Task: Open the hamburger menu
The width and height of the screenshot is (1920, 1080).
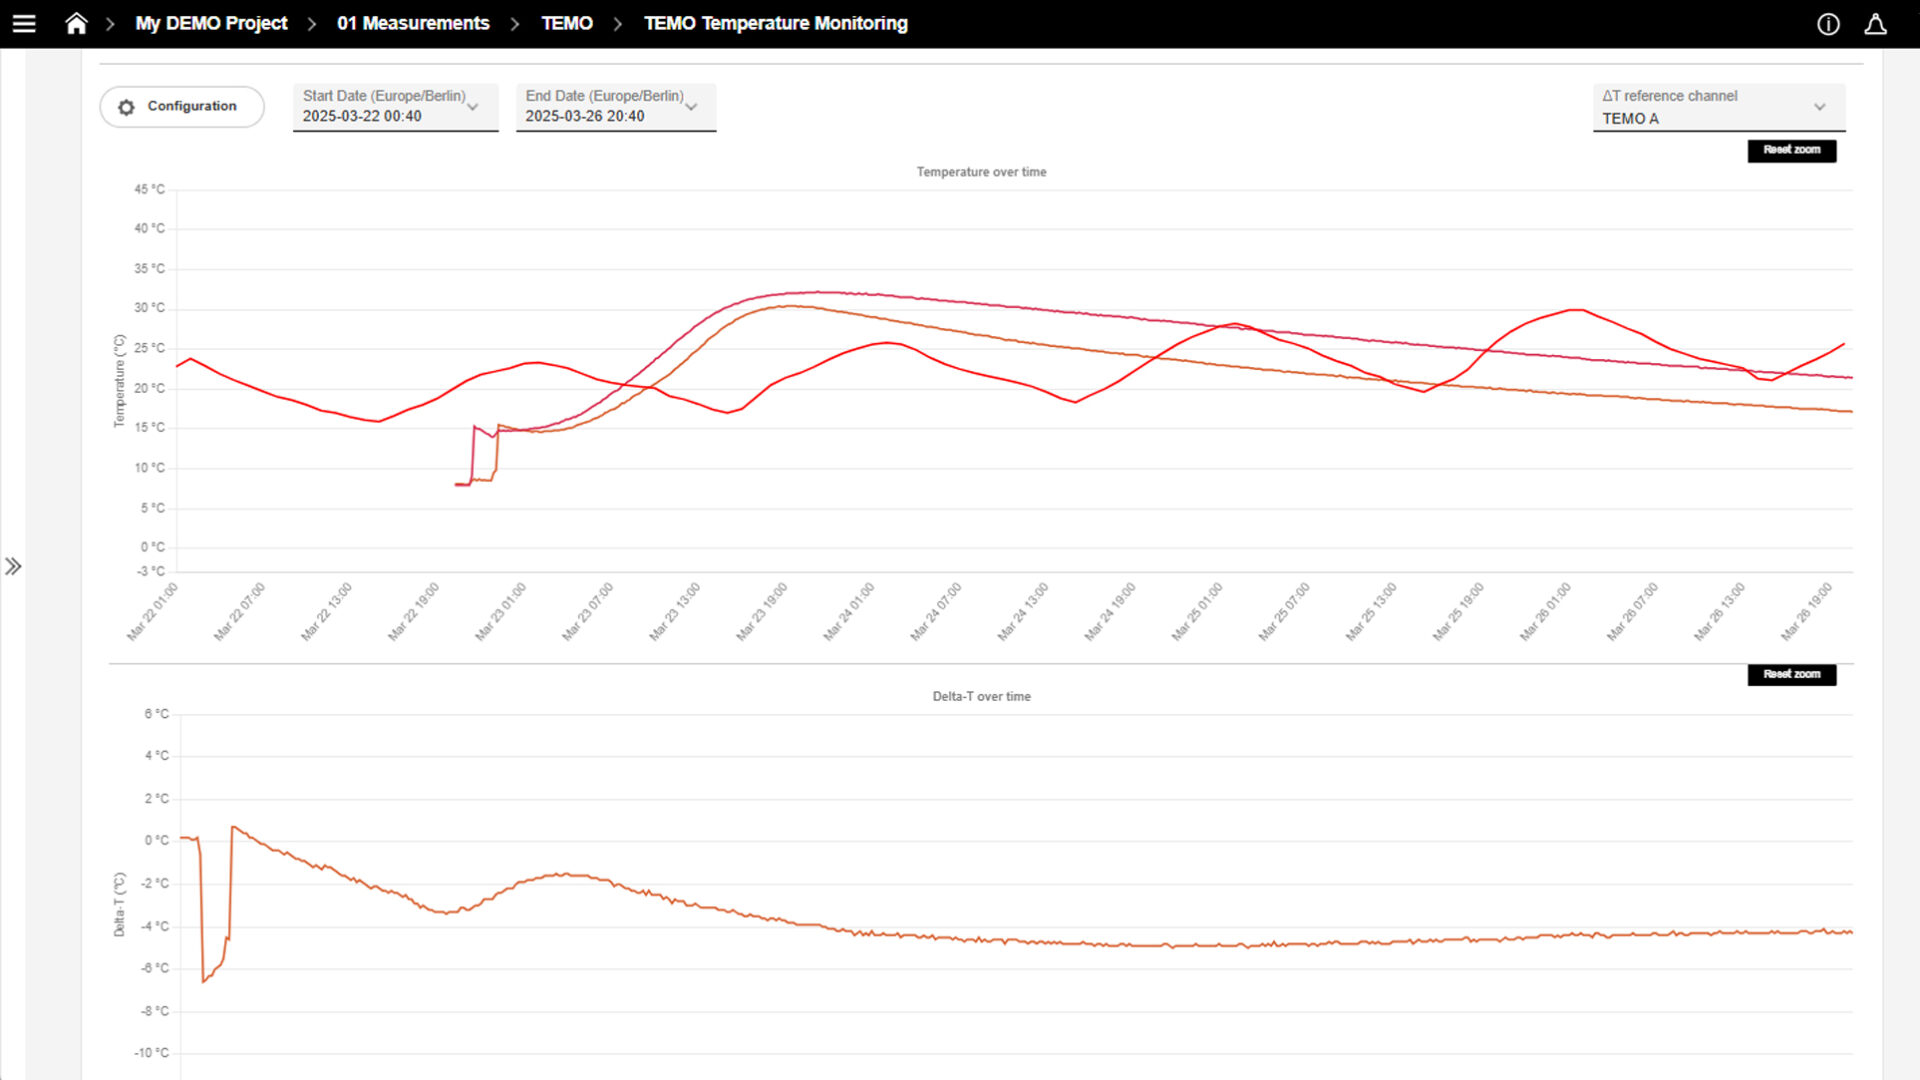Action: pos(24,23)
